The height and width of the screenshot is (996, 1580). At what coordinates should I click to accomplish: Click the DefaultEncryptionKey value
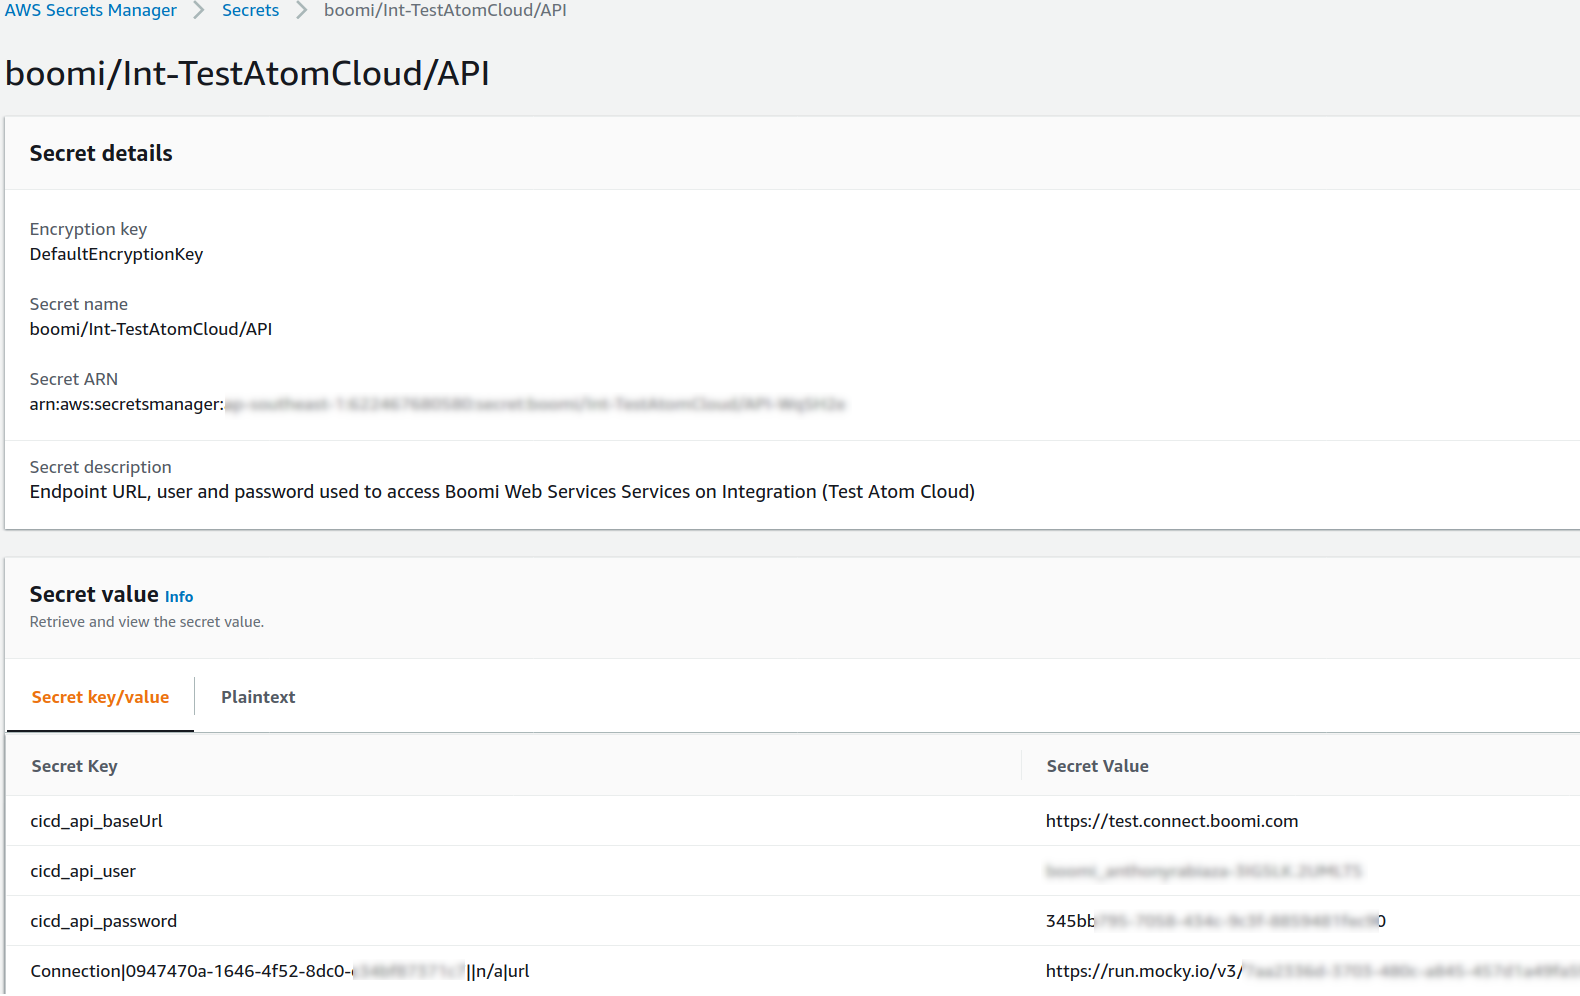pyautogui.click(x=116, y=254)
